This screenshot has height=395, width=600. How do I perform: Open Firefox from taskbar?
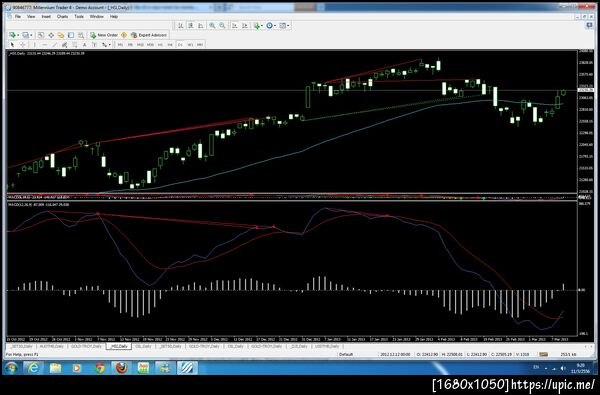122,368
